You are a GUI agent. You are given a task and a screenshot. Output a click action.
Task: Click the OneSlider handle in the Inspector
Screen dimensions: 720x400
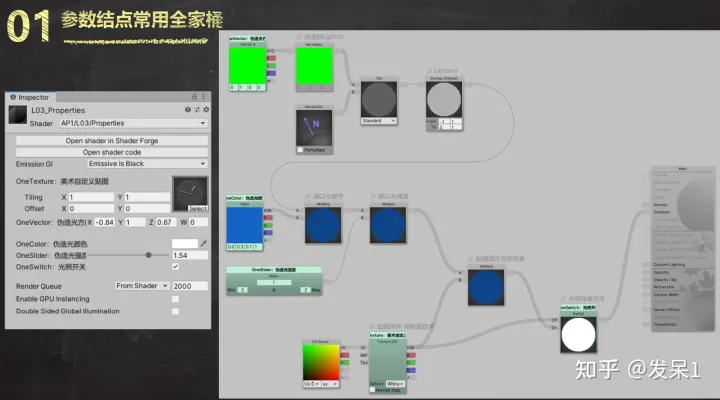tap(148, 255)
